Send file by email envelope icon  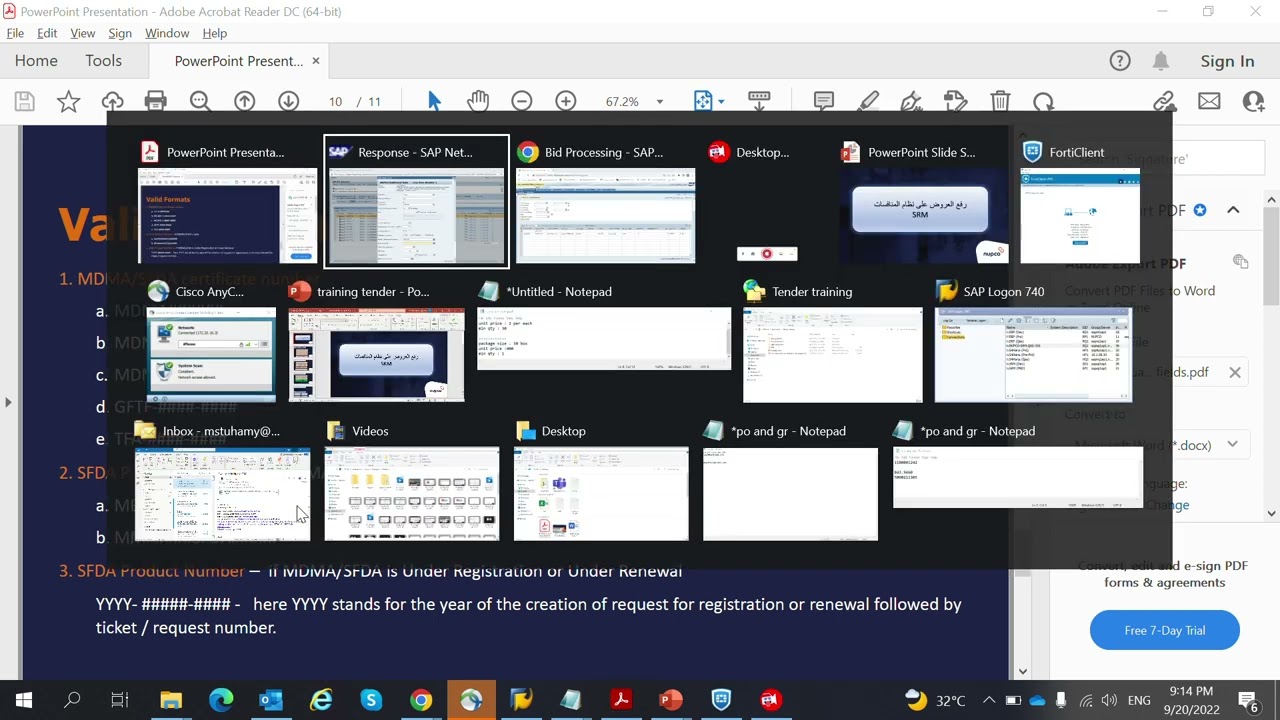point(1209,101)
